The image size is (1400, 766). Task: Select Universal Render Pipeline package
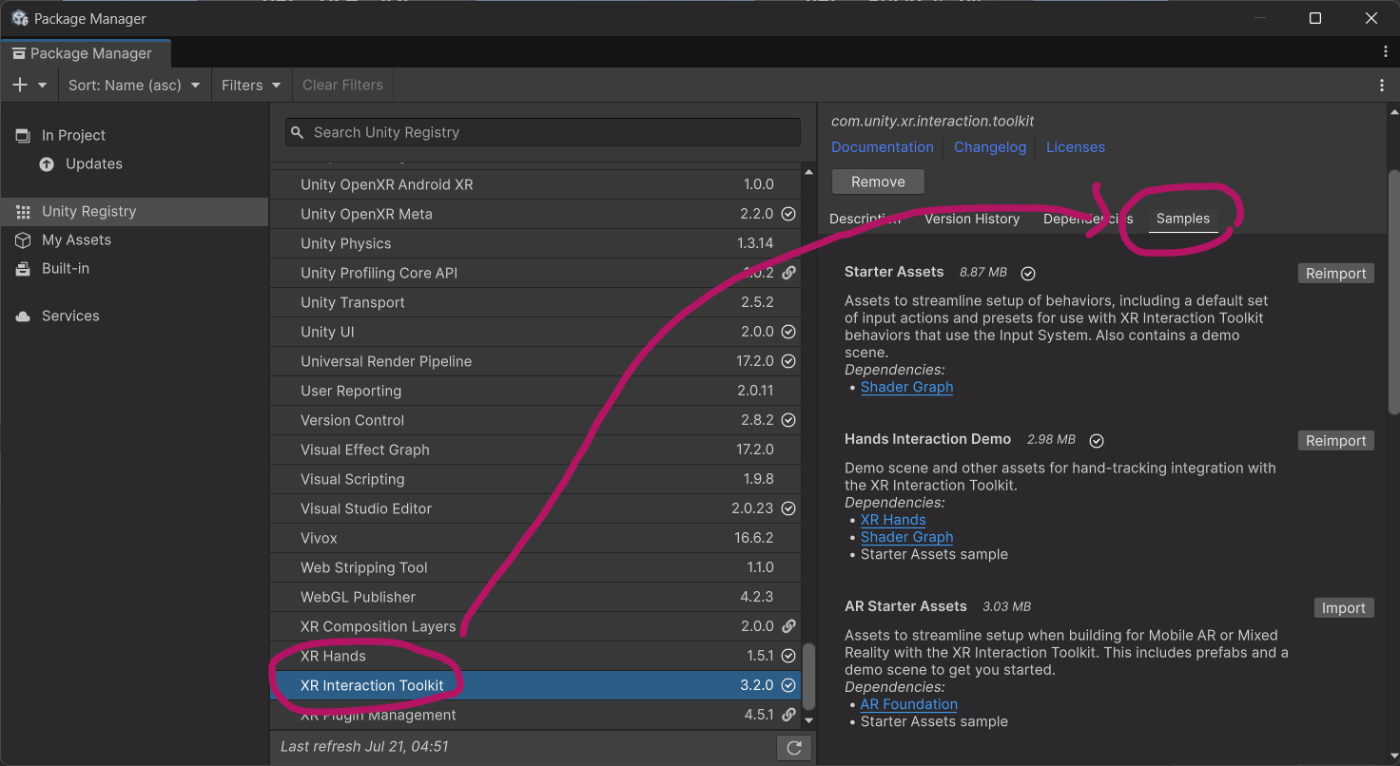pyautogui.click(x=536, y=361)
